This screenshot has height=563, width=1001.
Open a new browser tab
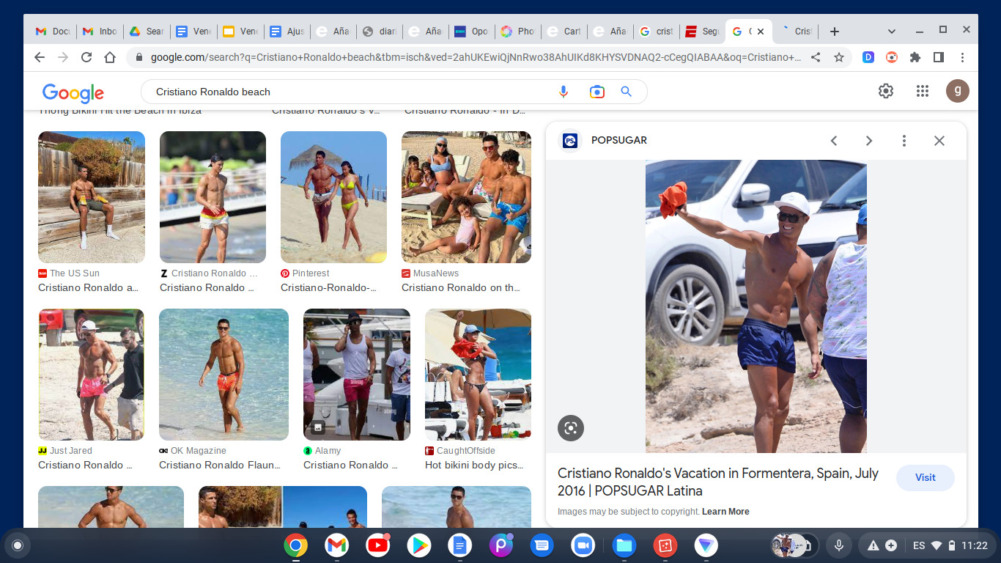(834, 31)
